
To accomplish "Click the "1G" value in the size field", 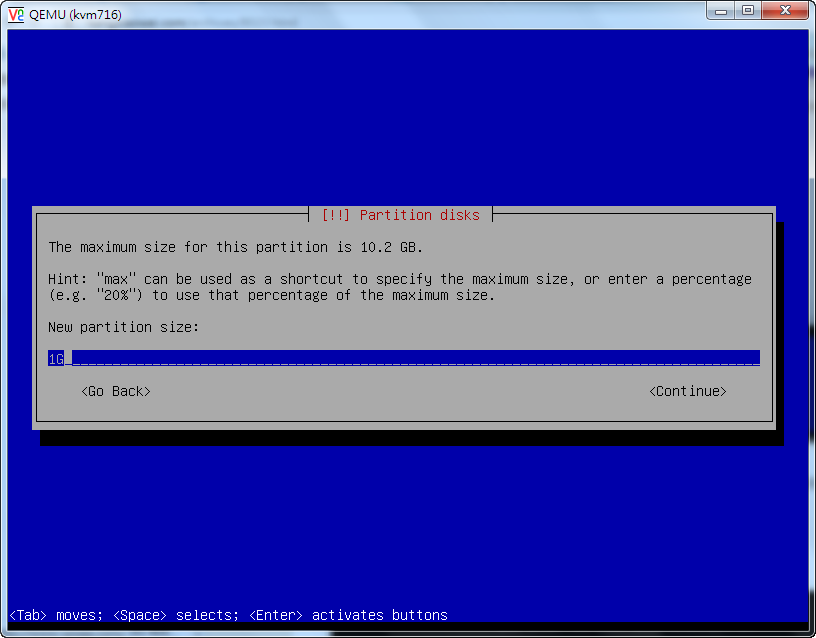I will point(56,359).
